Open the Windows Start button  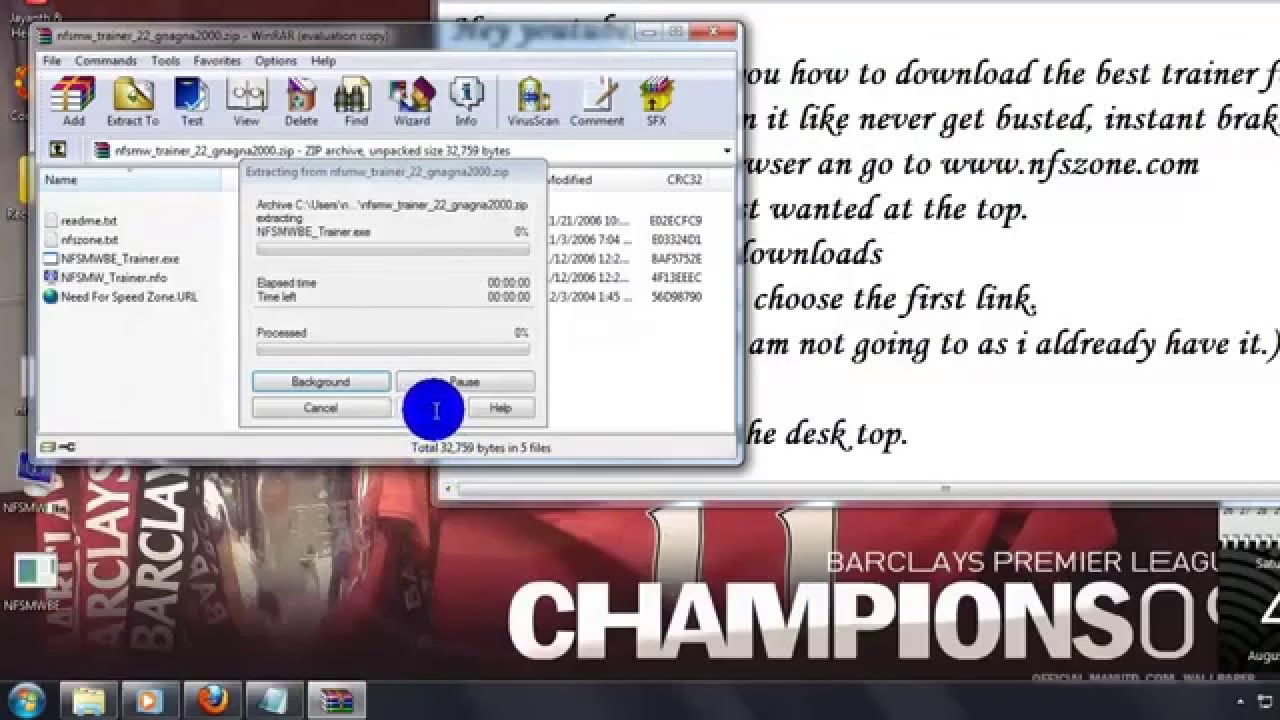(25, 698)
